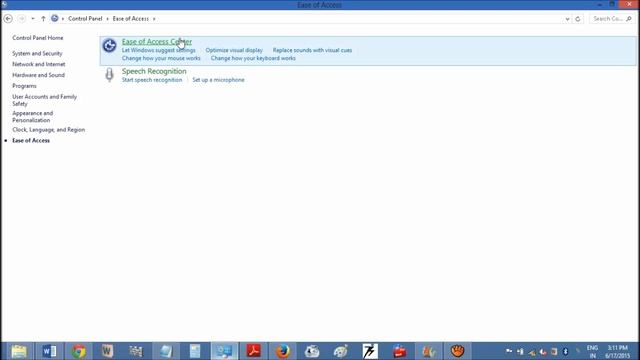Open Speech Recognition heading link
This screenshot has height=360, width=640.
tap(154, 71)
